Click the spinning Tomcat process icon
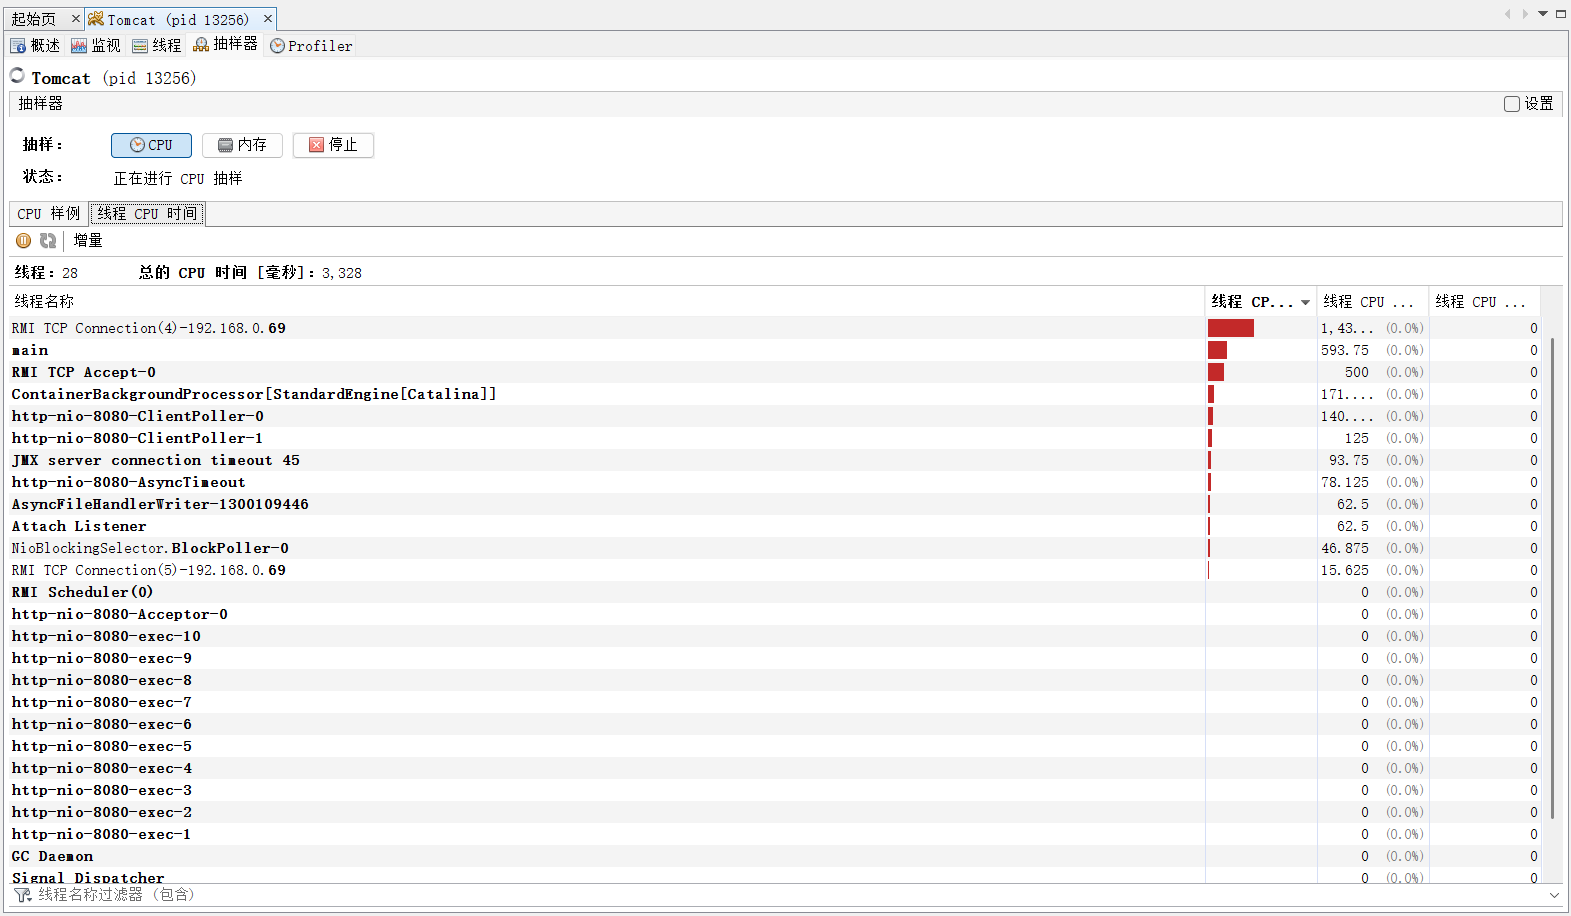Viewport: 1571px width, 916px height. click(x=17, y=76)
